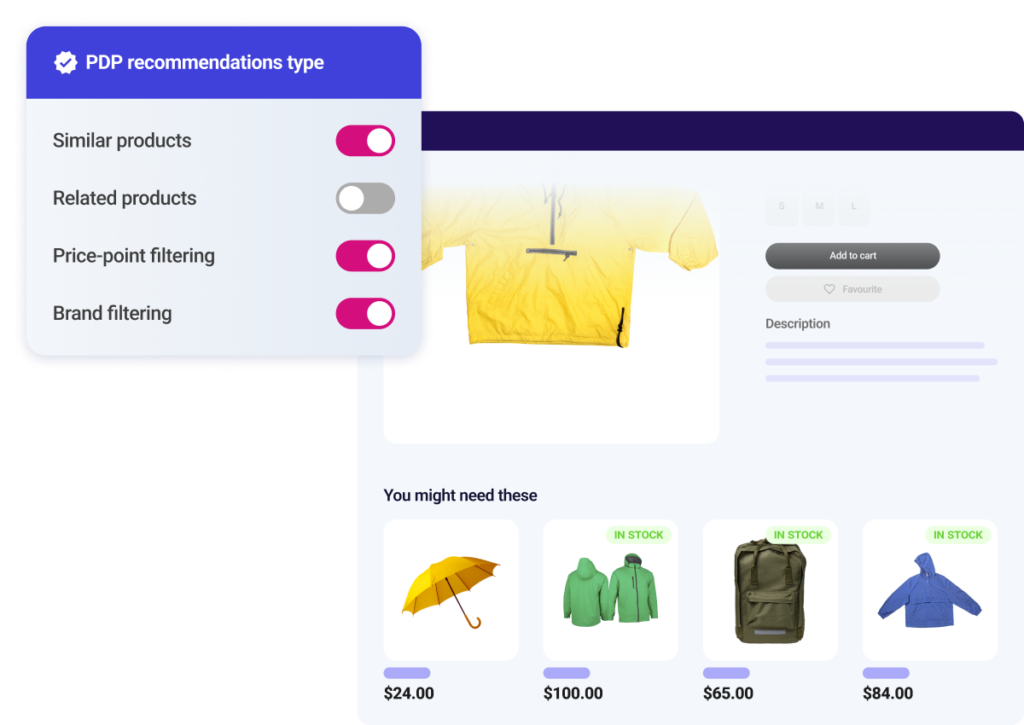
Task: Select size S option
Action: (782, 206)
